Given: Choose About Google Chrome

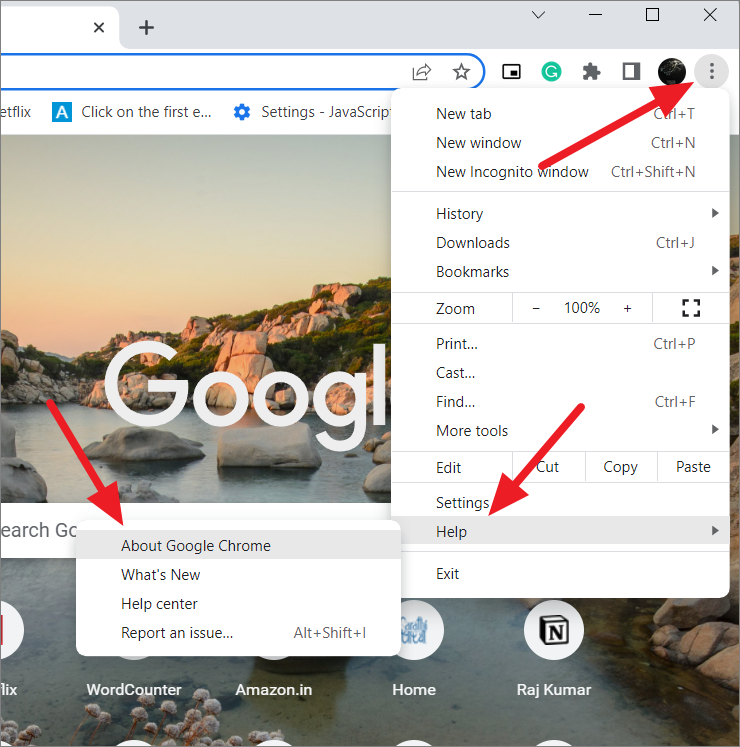Looking at the screenshot, I should click(x=238, y=546).
